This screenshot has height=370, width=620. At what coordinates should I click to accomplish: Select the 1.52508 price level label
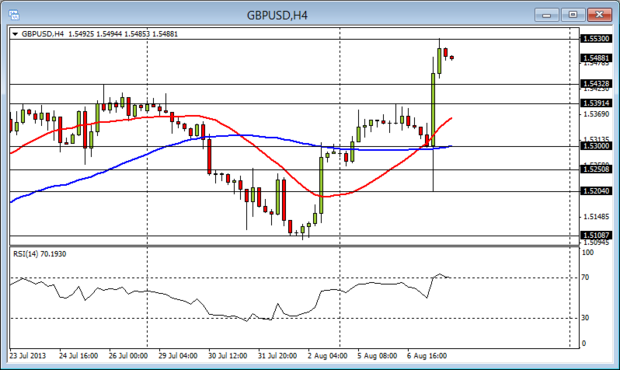(596, 170)
